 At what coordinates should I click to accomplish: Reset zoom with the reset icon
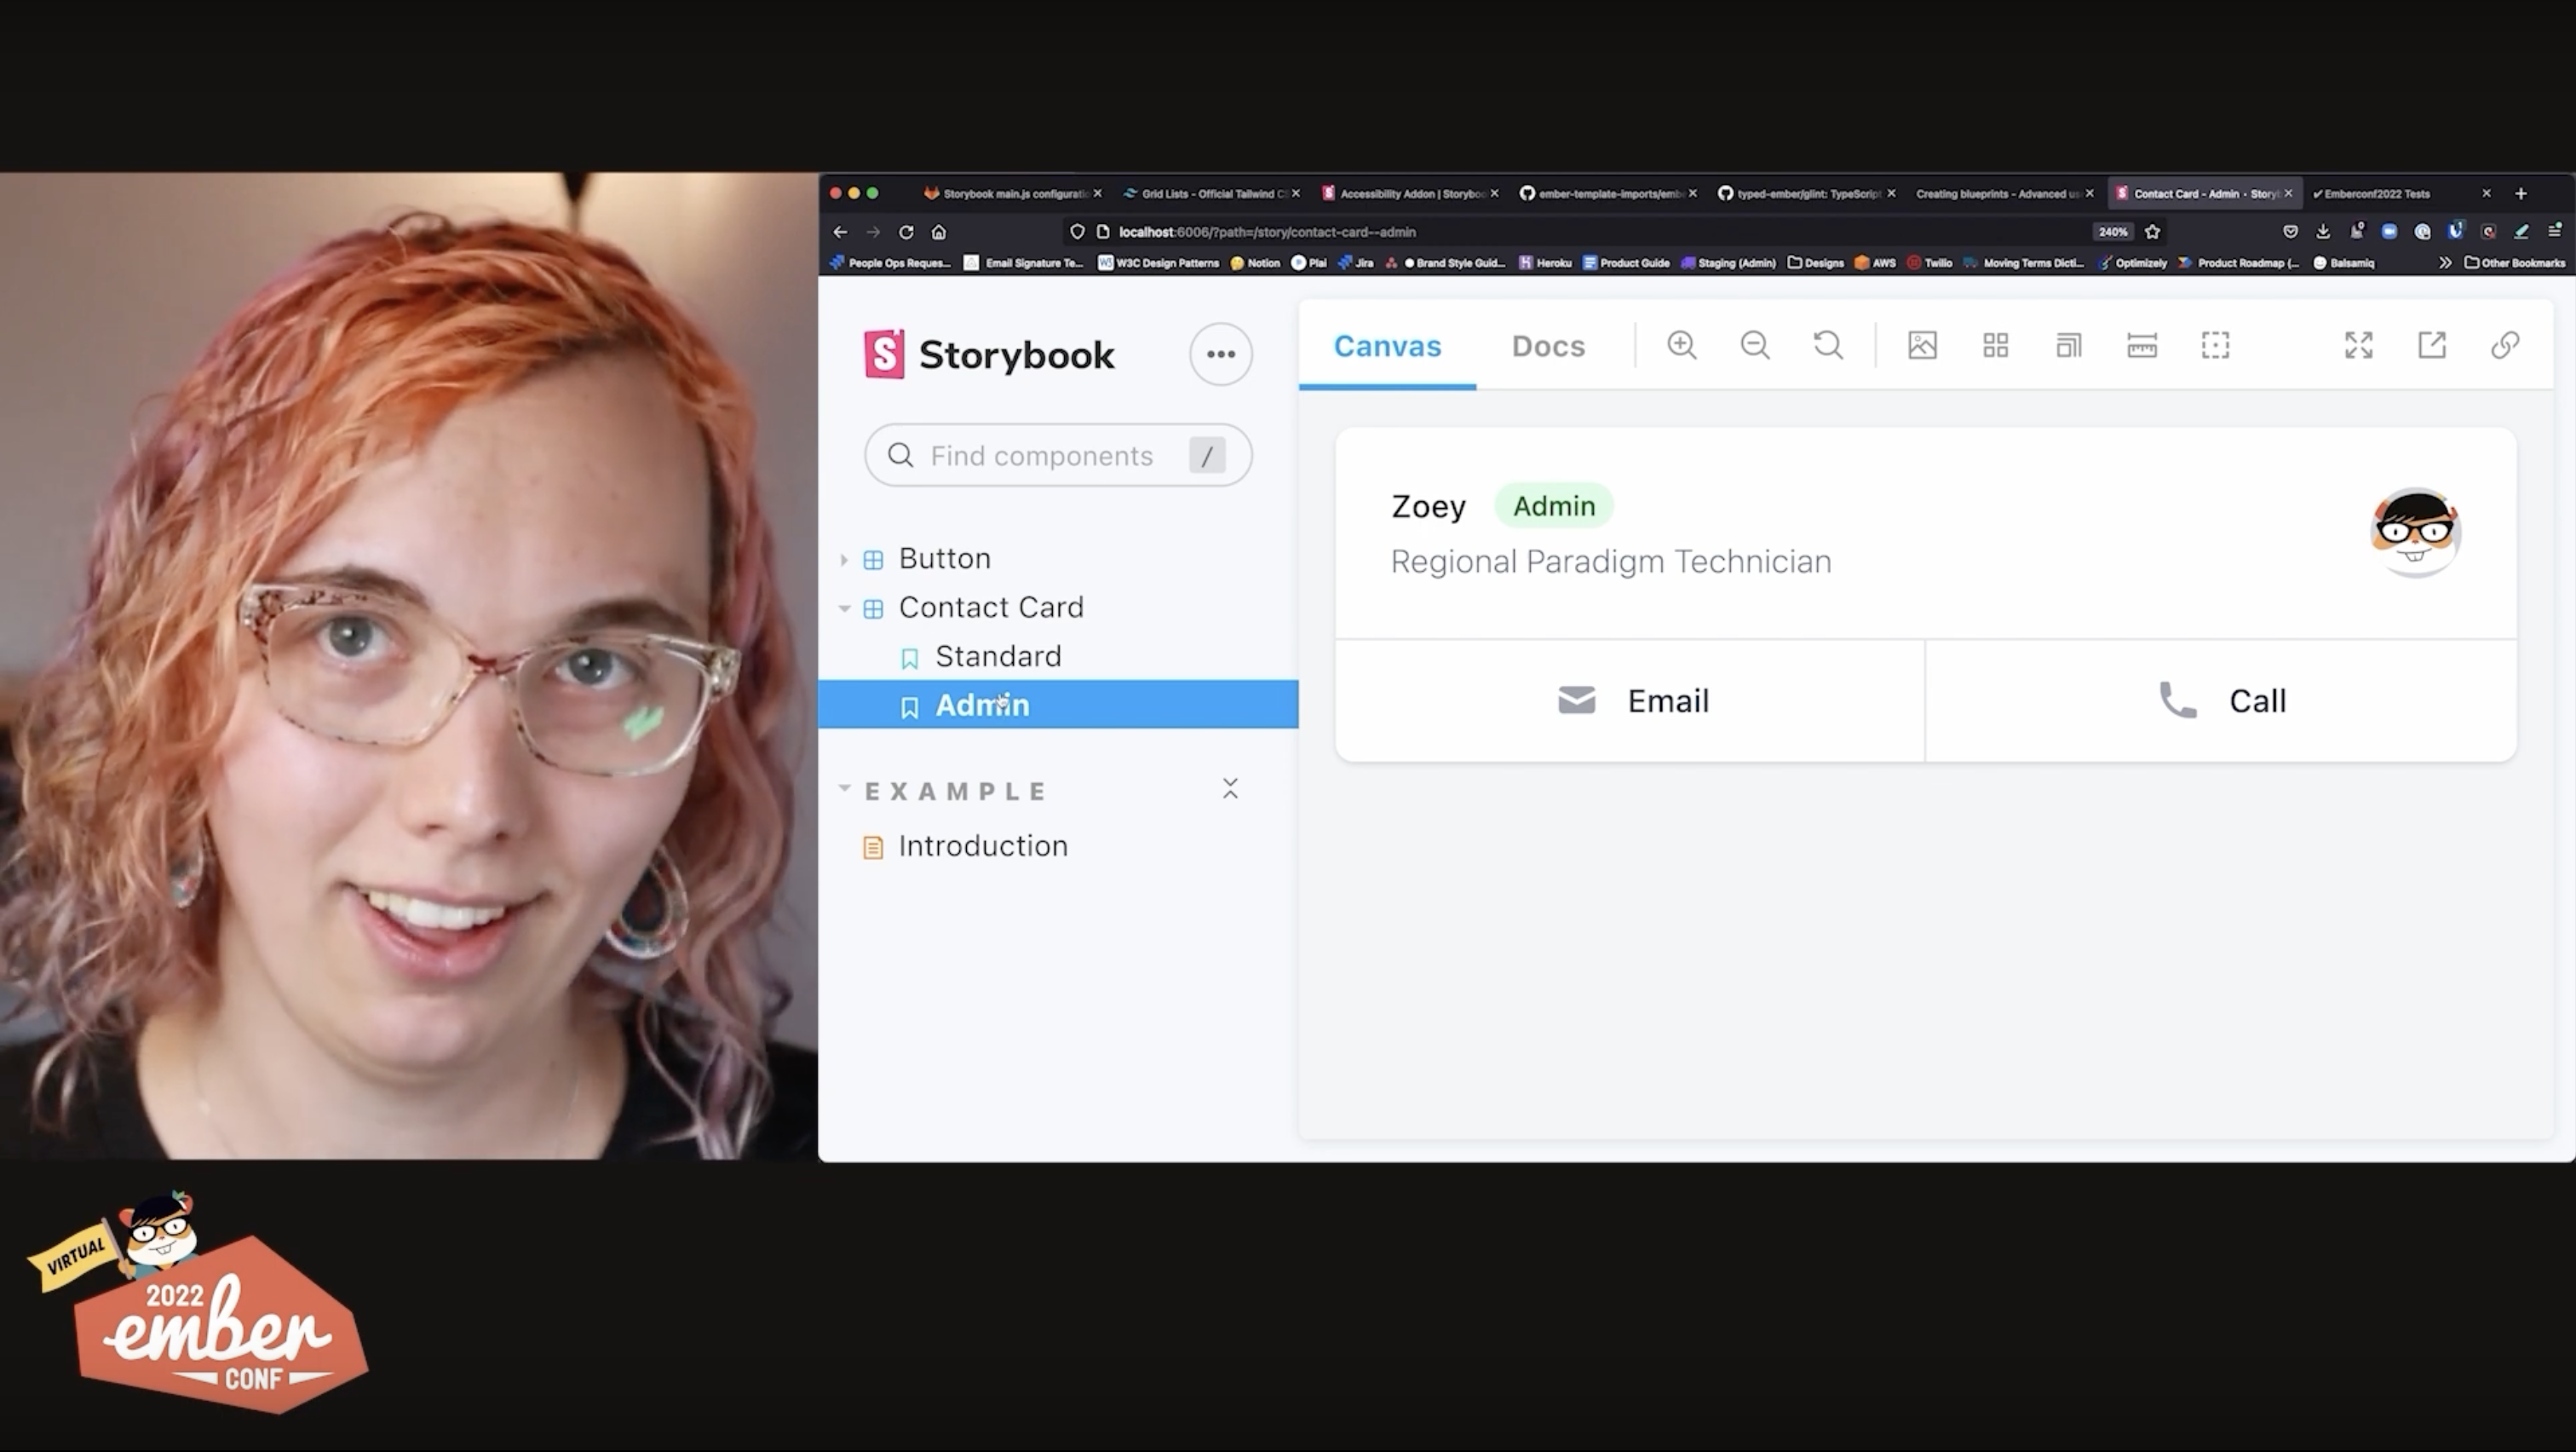pos(1828,345)
